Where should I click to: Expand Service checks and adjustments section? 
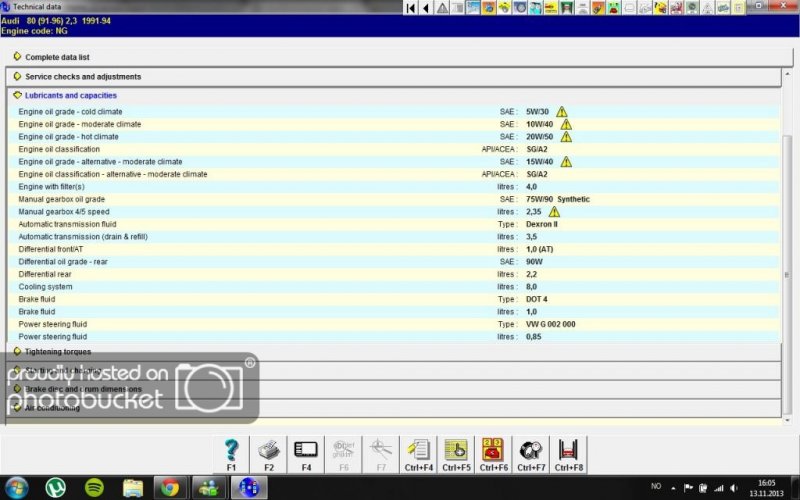coord(82,76)
